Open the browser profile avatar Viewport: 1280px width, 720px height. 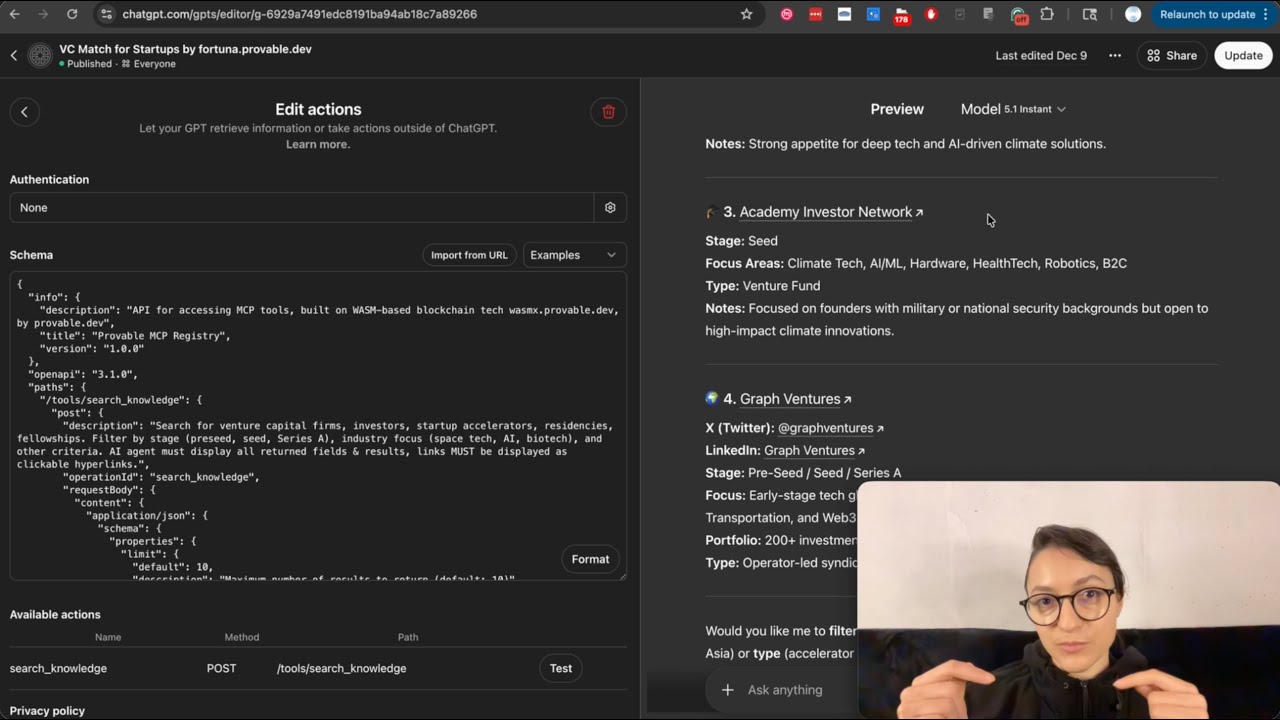coord(1133,14)
